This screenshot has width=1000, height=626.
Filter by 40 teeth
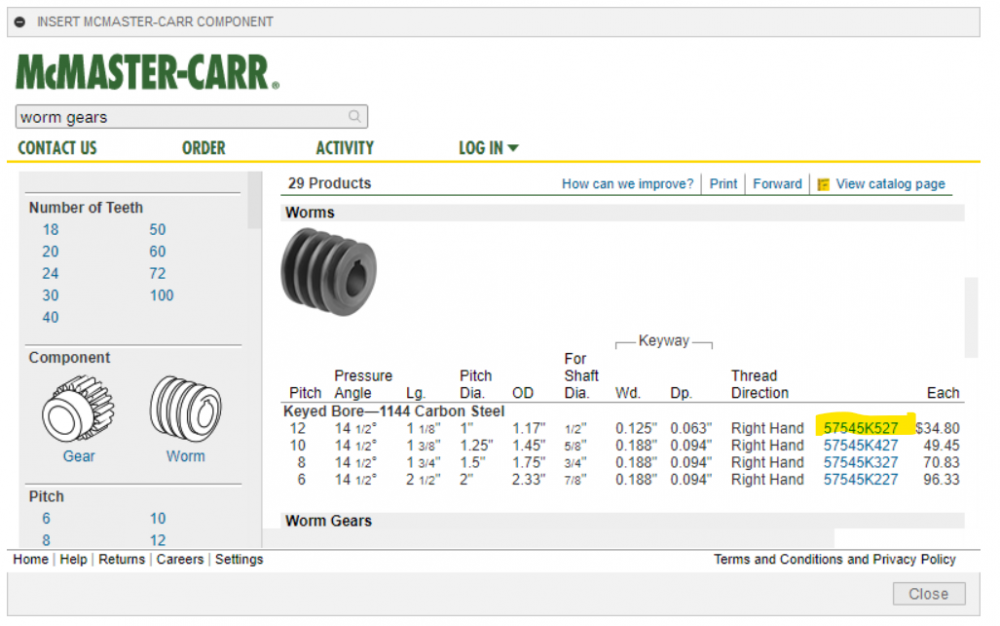point(50,317)
